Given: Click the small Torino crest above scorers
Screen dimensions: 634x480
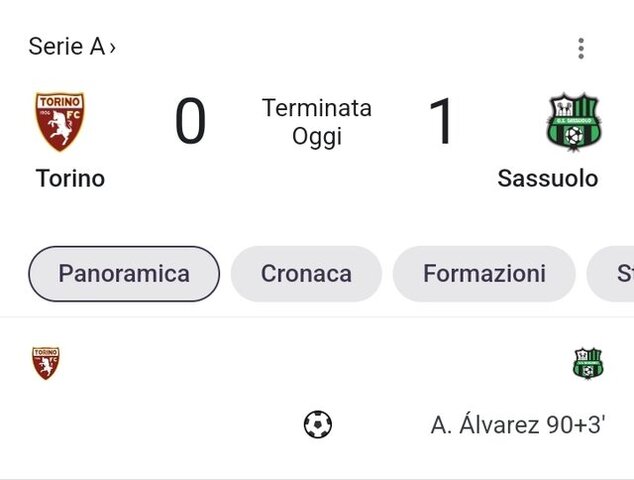Looking at the screenshot, I should pos(46,363).
